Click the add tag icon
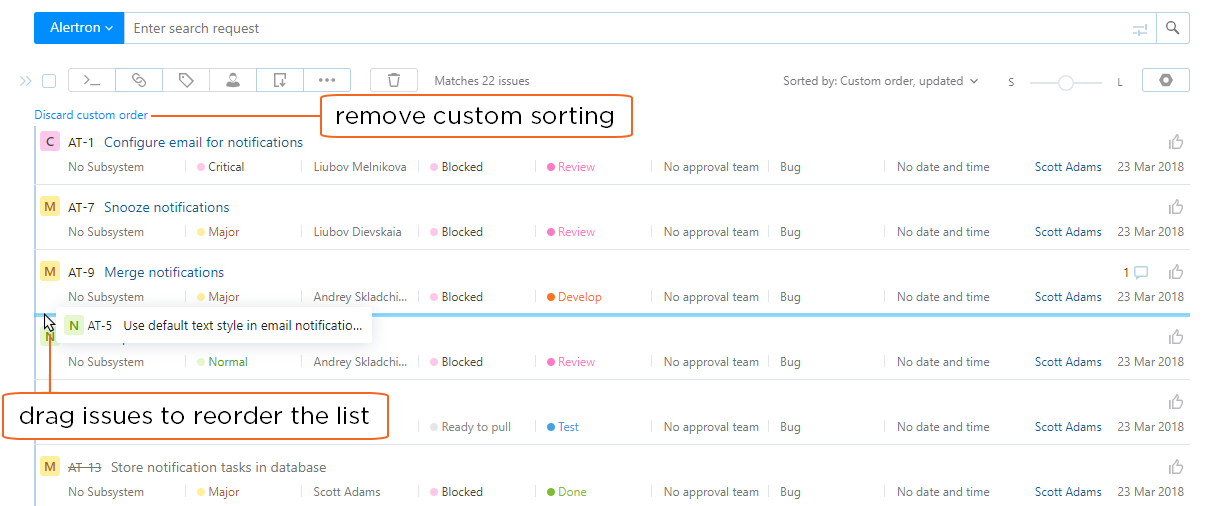Image resolution: width=1221 pixels, height=506 pixels. tap(186, 81)
